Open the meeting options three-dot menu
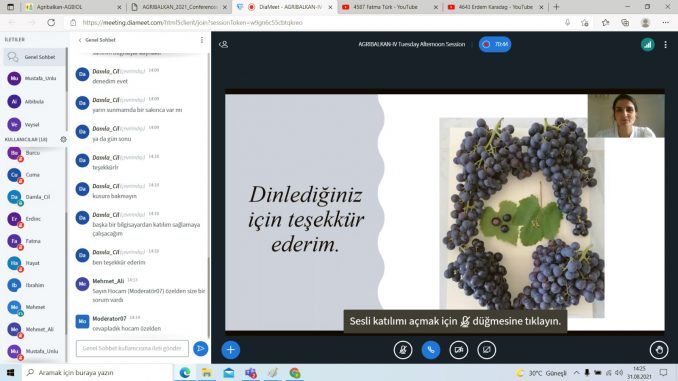 (665, 44)
